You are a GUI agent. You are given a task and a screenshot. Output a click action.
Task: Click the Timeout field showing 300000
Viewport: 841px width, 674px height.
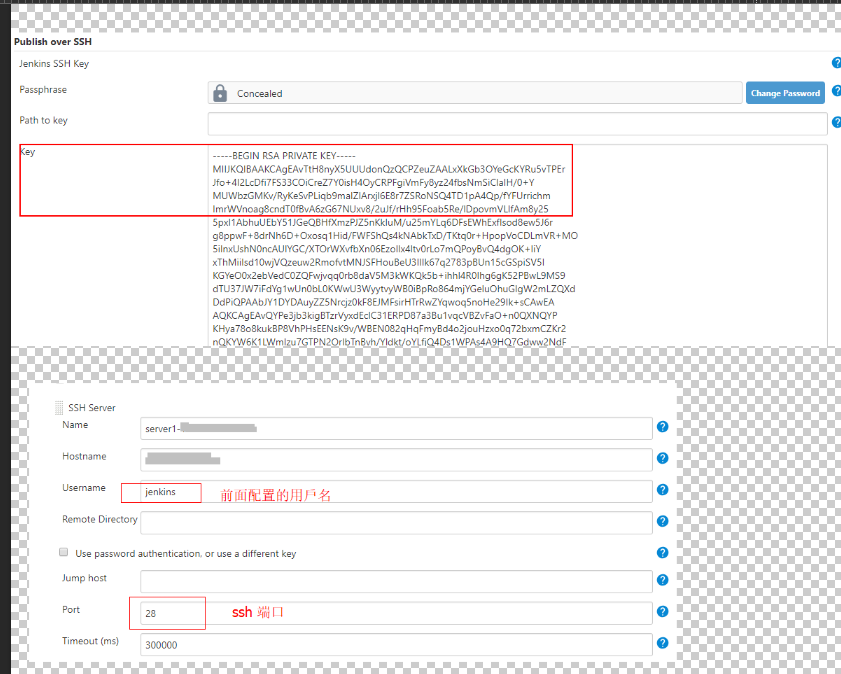[396, 645]
